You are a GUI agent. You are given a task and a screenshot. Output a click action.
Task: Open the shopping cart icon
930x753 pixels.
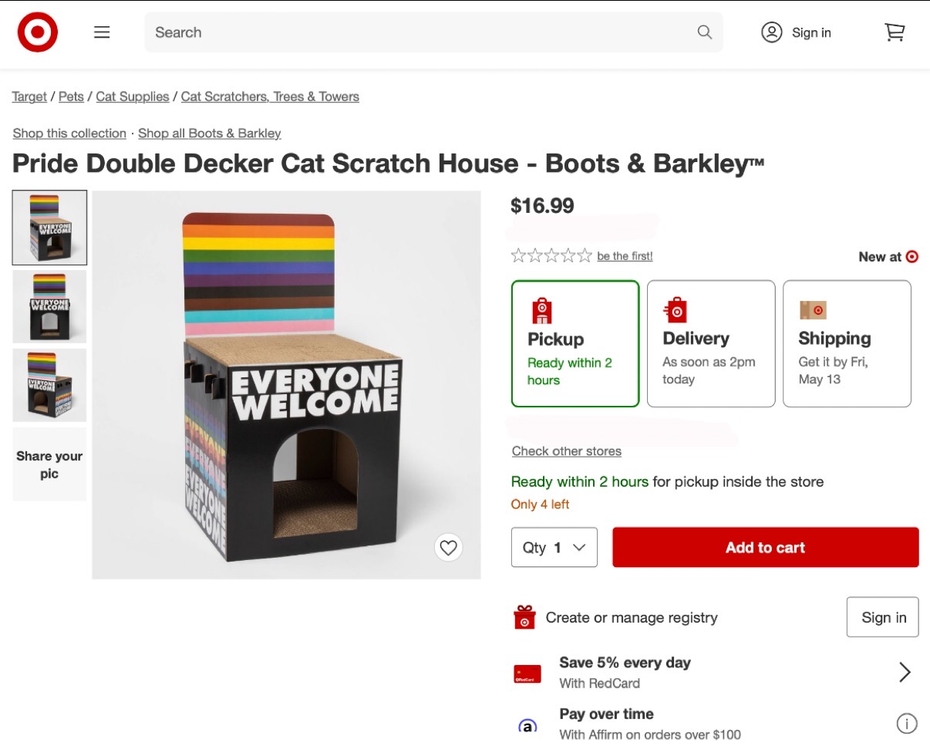[x=894, y=32]
